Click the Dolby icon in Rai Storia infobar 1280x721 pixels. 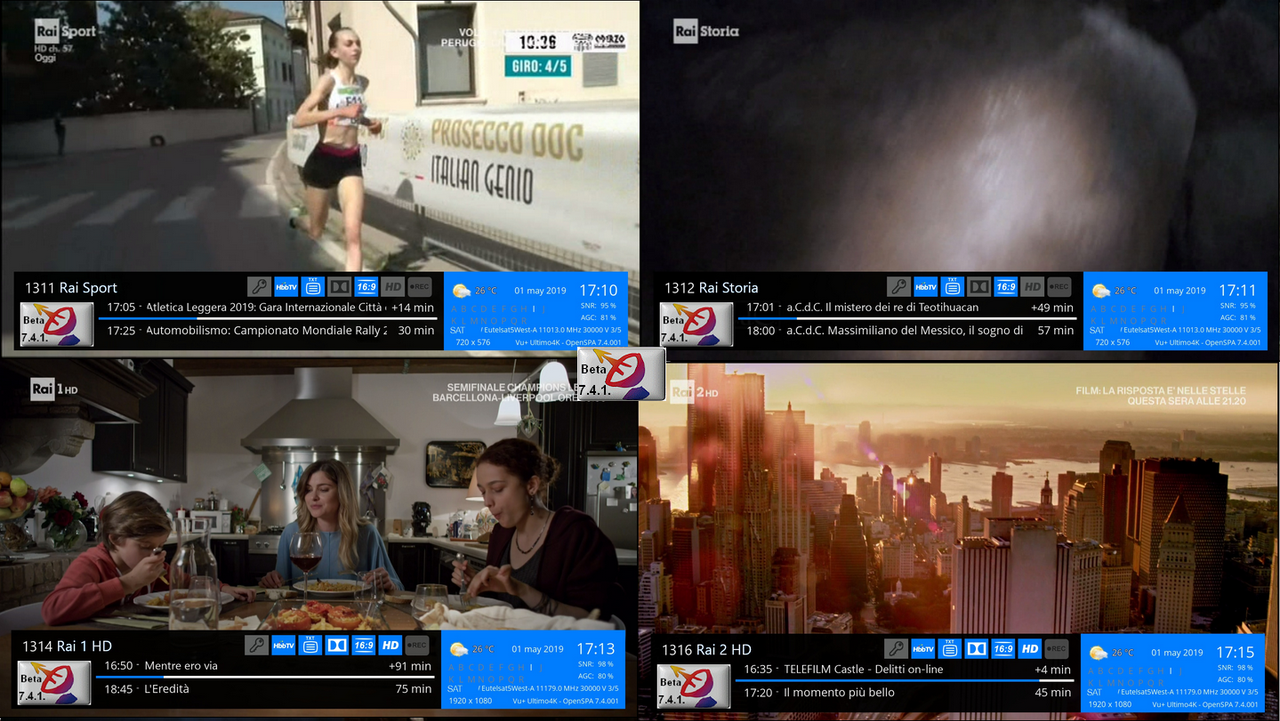(x=979, y=287)
